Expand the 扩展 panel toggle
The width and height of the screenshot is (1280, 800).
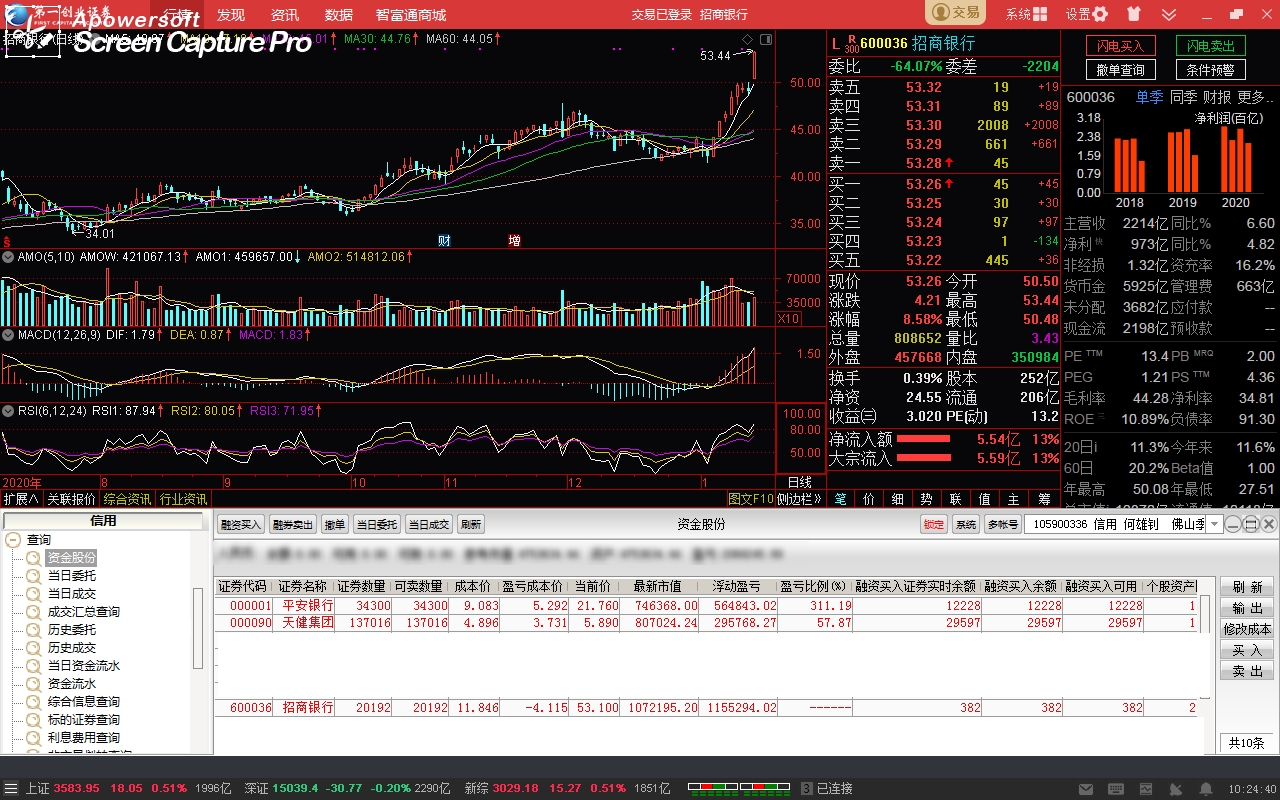pyautogui.click(x=21, y=499)
